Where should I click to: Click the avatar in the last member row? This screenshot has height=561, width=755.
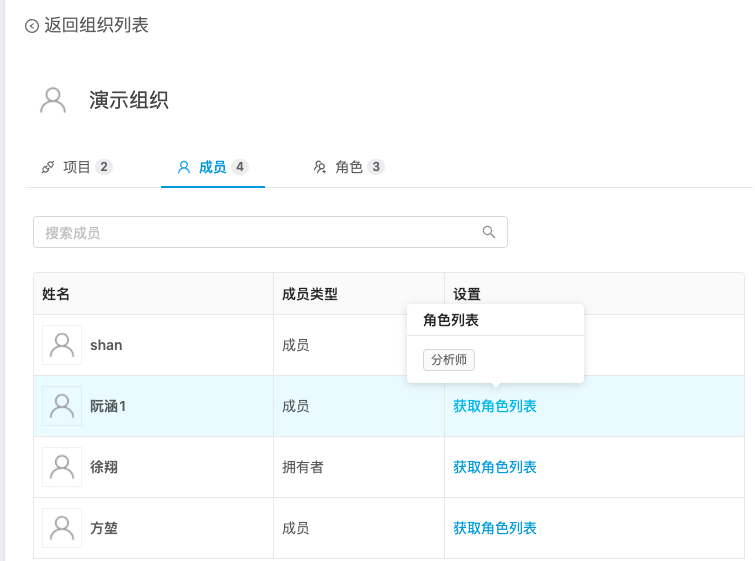(x=62, y=527)
